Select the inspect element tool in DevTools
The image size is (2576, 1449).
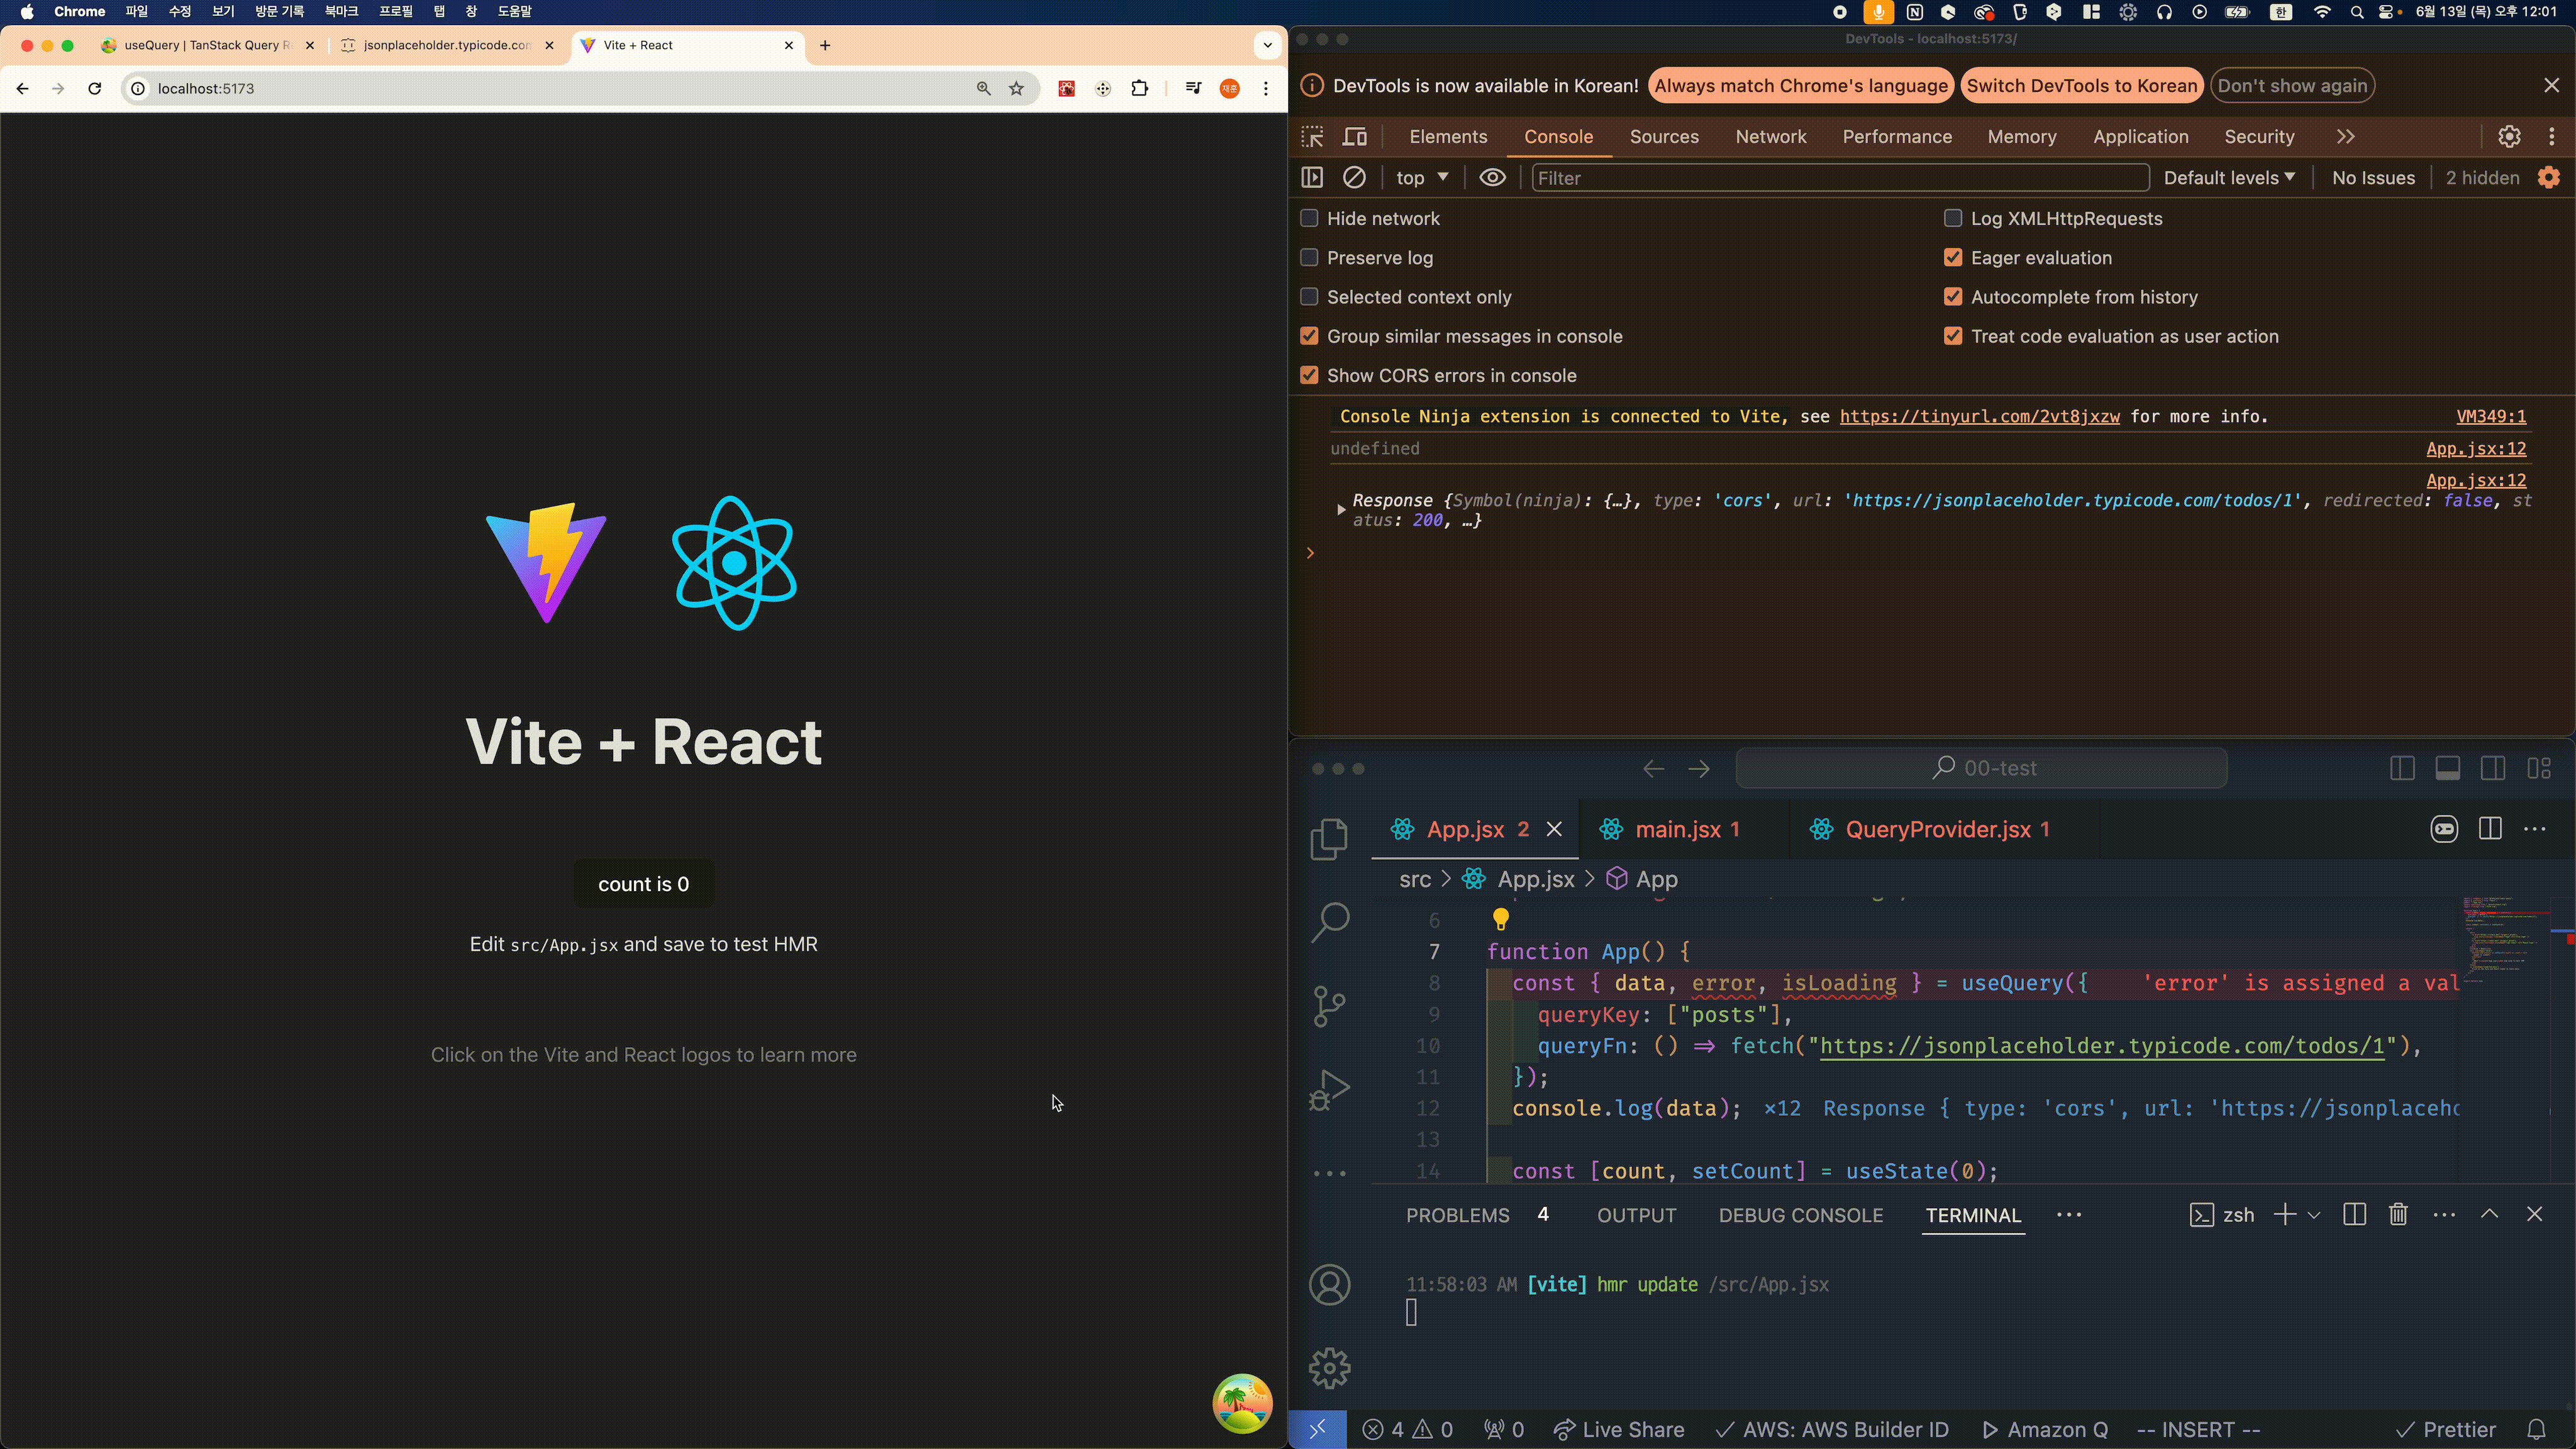1312,136
